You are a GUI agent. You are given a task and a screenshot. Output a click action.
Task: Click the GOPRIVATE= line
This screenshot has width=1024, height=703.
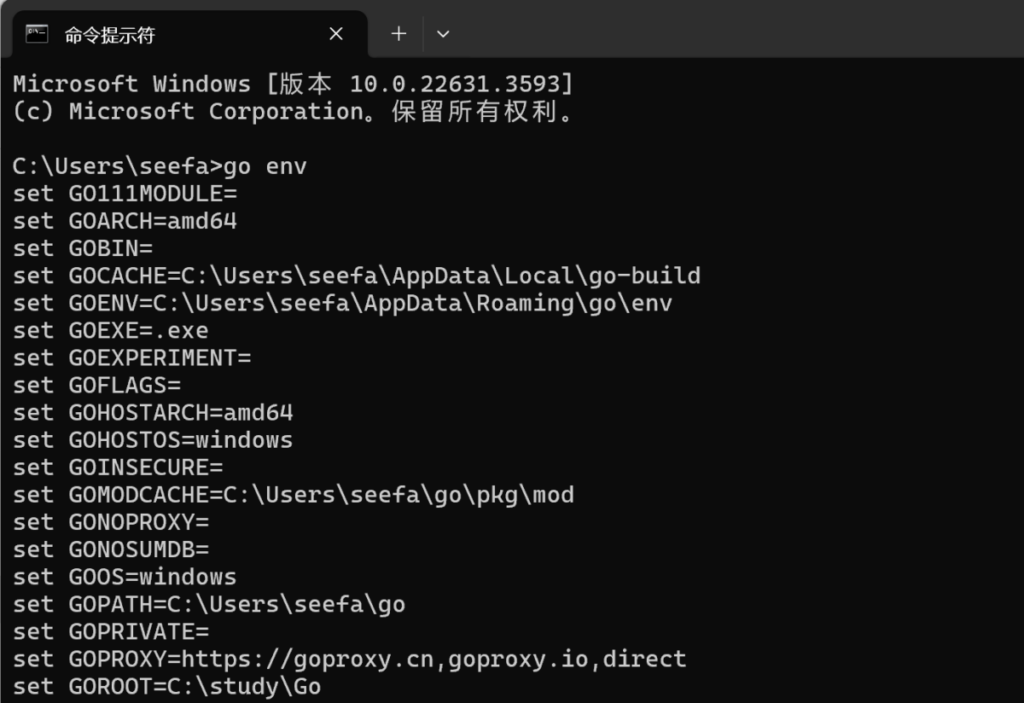pos(111,632)
